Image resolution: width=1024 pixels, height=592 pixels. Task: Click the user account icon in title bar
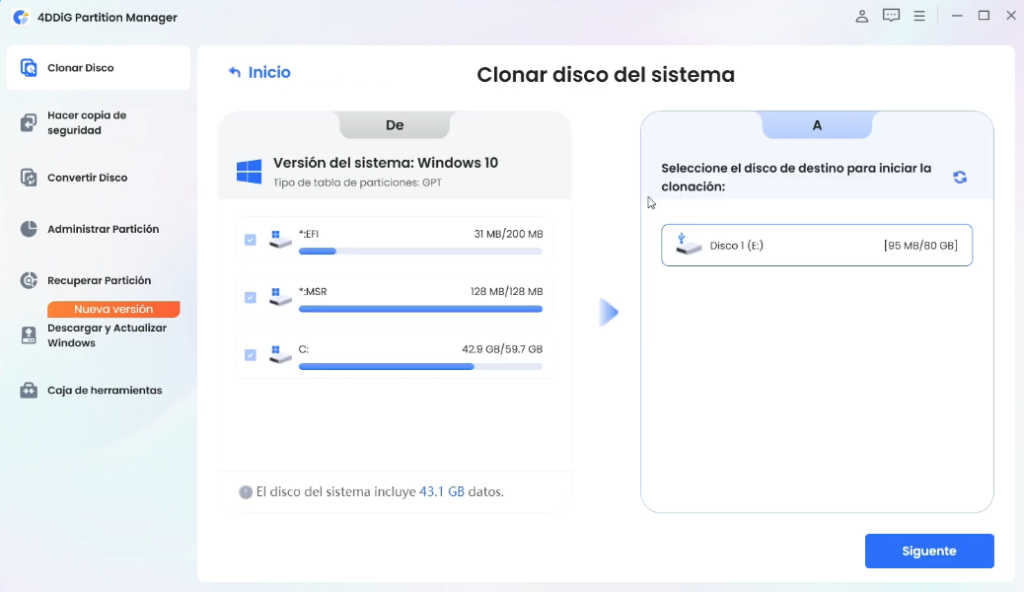tap(862, 16)
